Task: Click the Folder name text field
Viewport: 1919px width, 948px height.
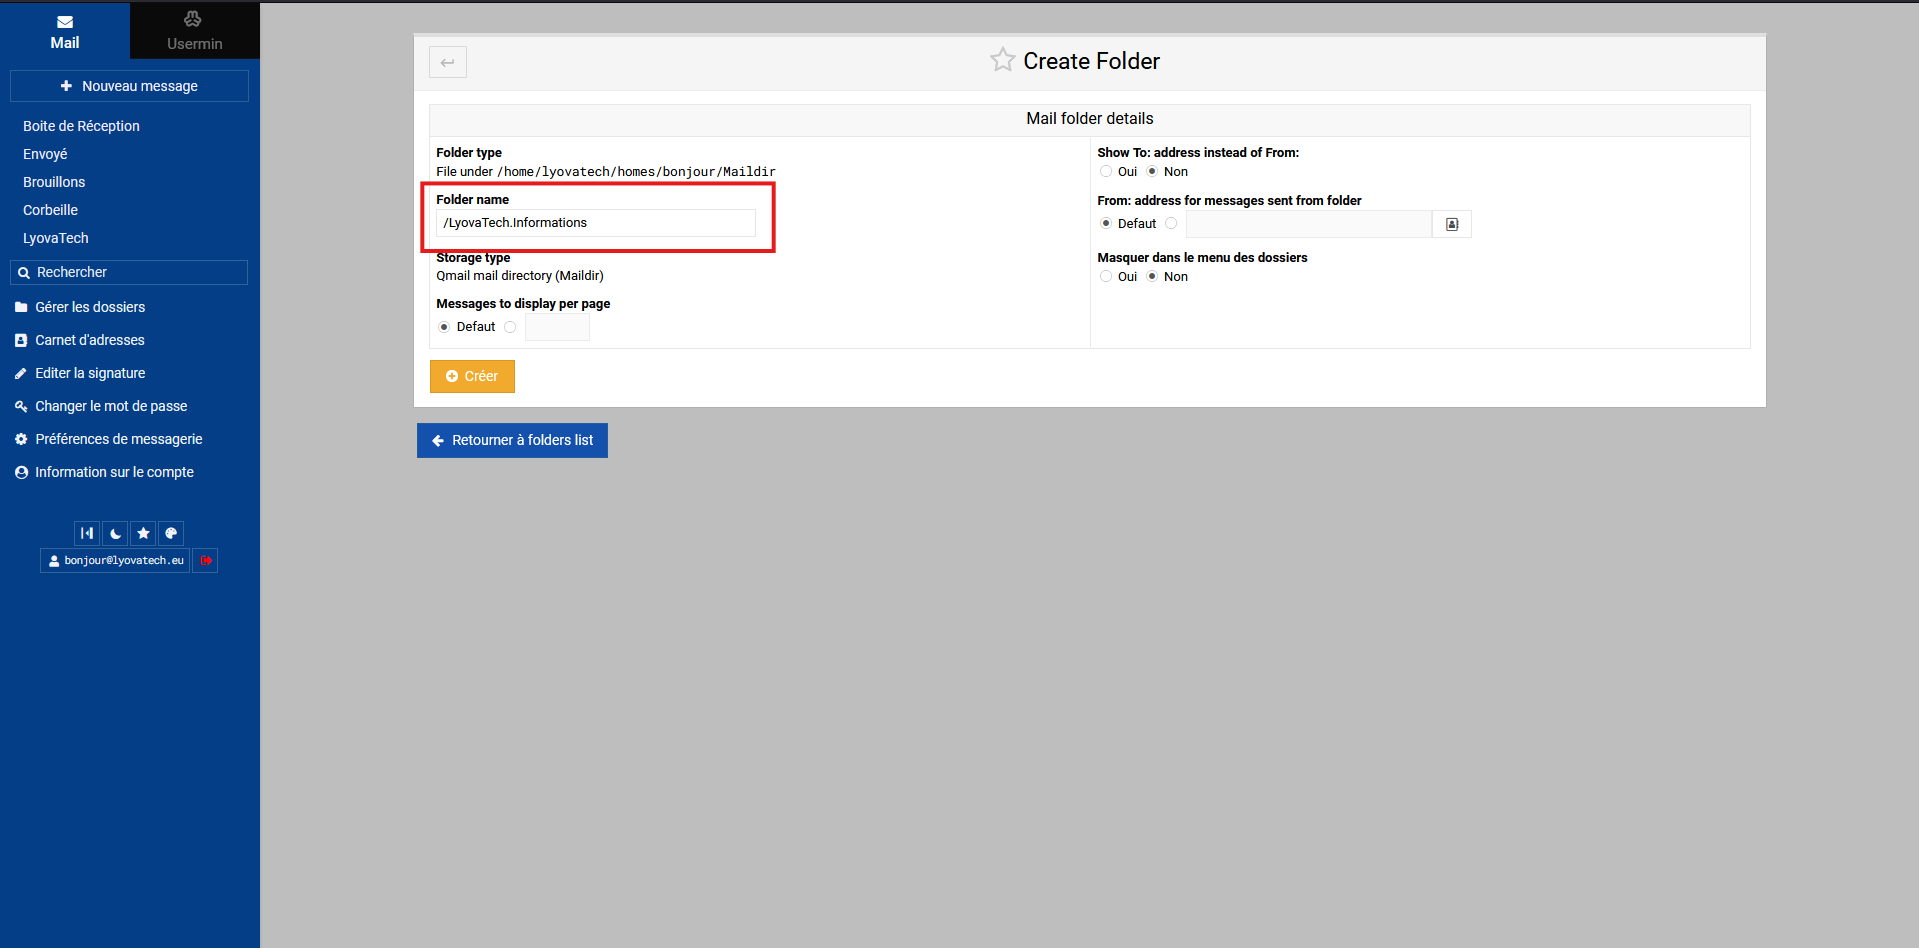Action: 596,223
